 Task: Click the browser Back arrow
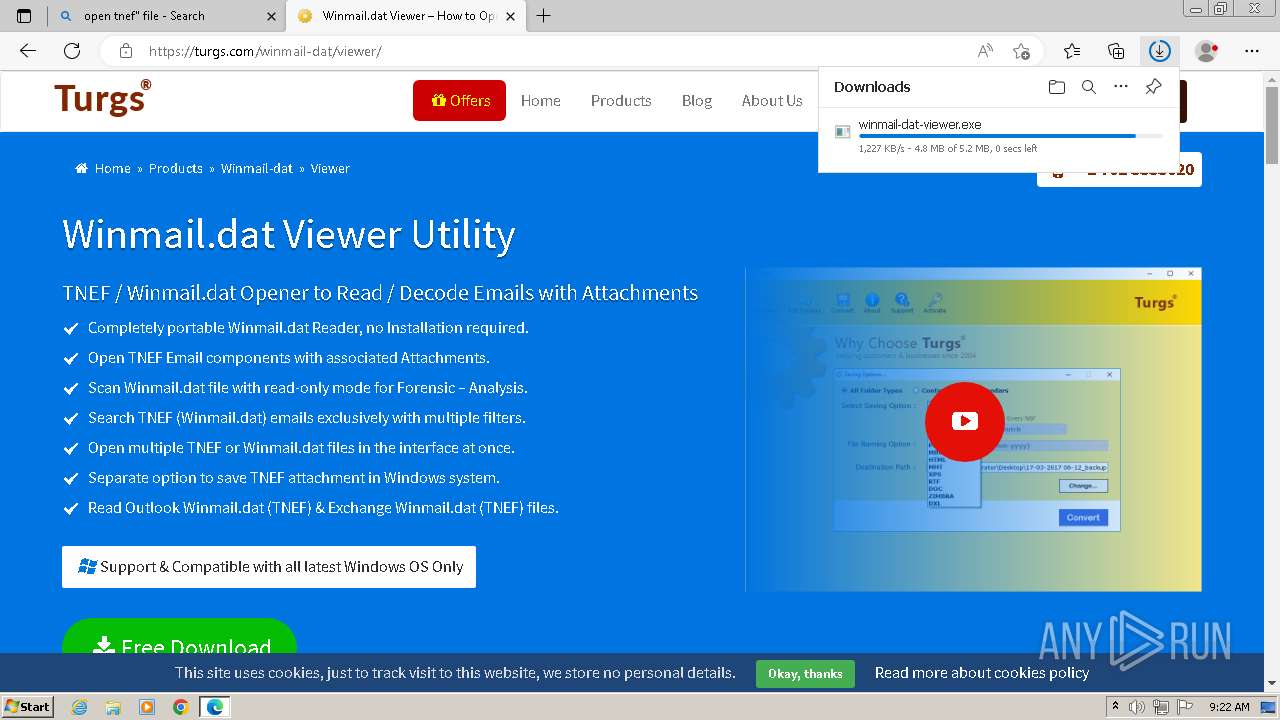28,51
